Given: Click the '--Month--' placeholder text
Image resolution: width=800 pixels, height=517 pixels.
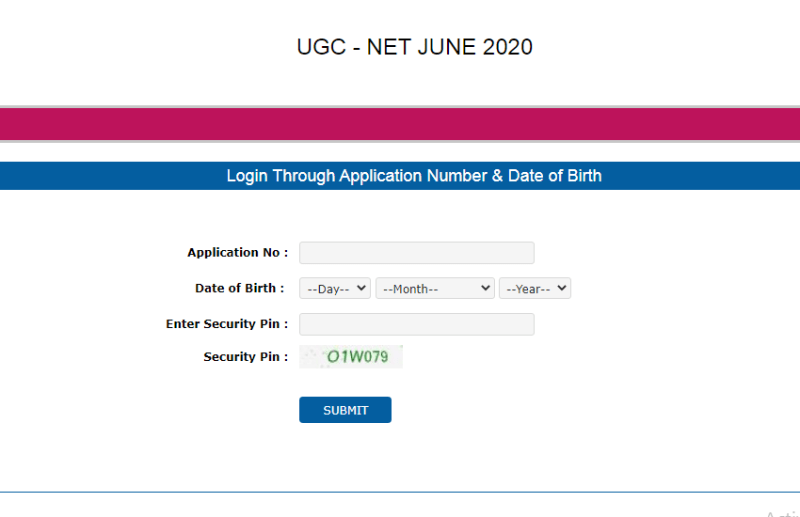Looking at the screenshot, I should coord(411,289).
